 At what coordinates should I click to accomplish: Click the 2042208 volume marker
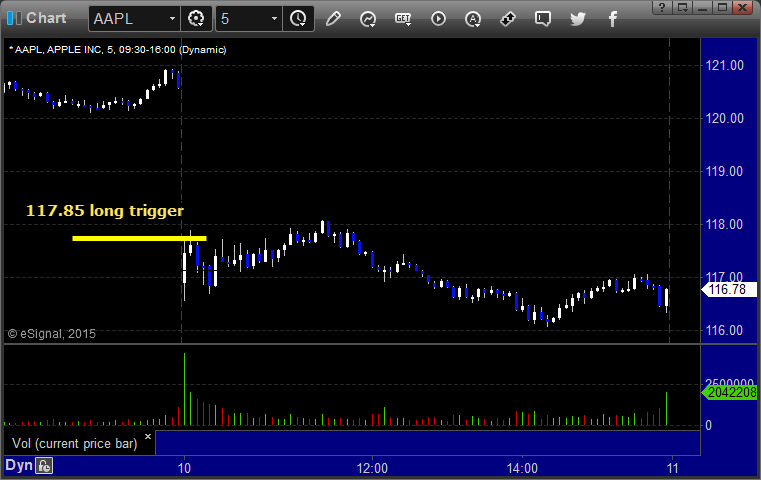(729, 393)
